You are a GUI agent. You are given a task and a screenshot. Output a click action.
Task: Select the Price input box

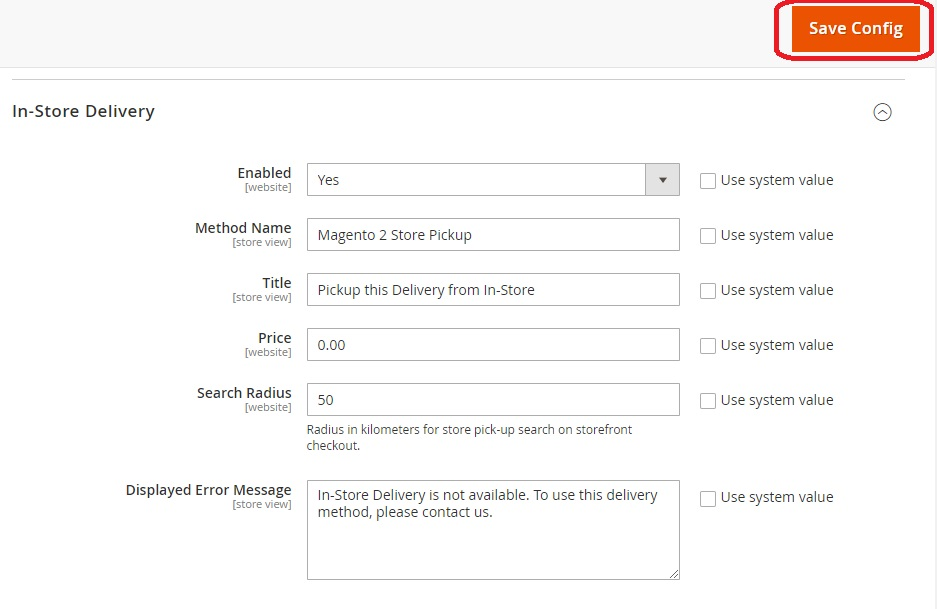click(493, 345)
